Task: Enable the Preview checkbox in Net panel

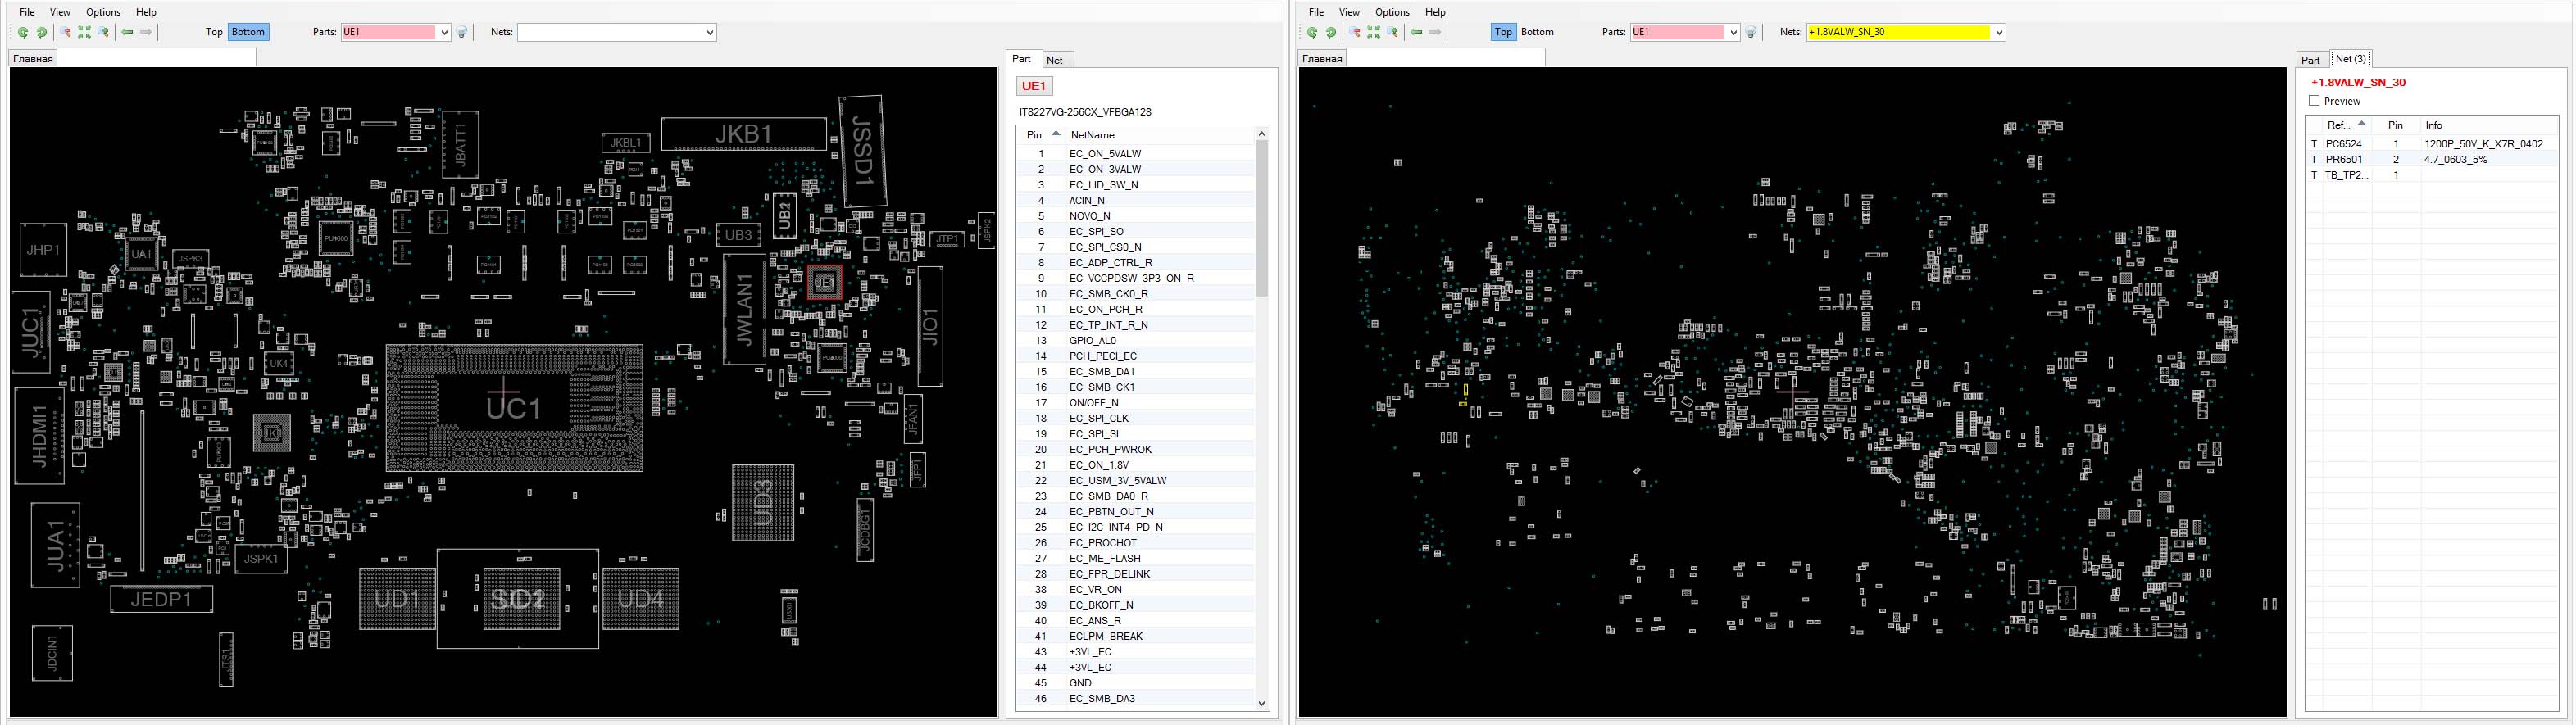Action: [x=2314, y=101]
